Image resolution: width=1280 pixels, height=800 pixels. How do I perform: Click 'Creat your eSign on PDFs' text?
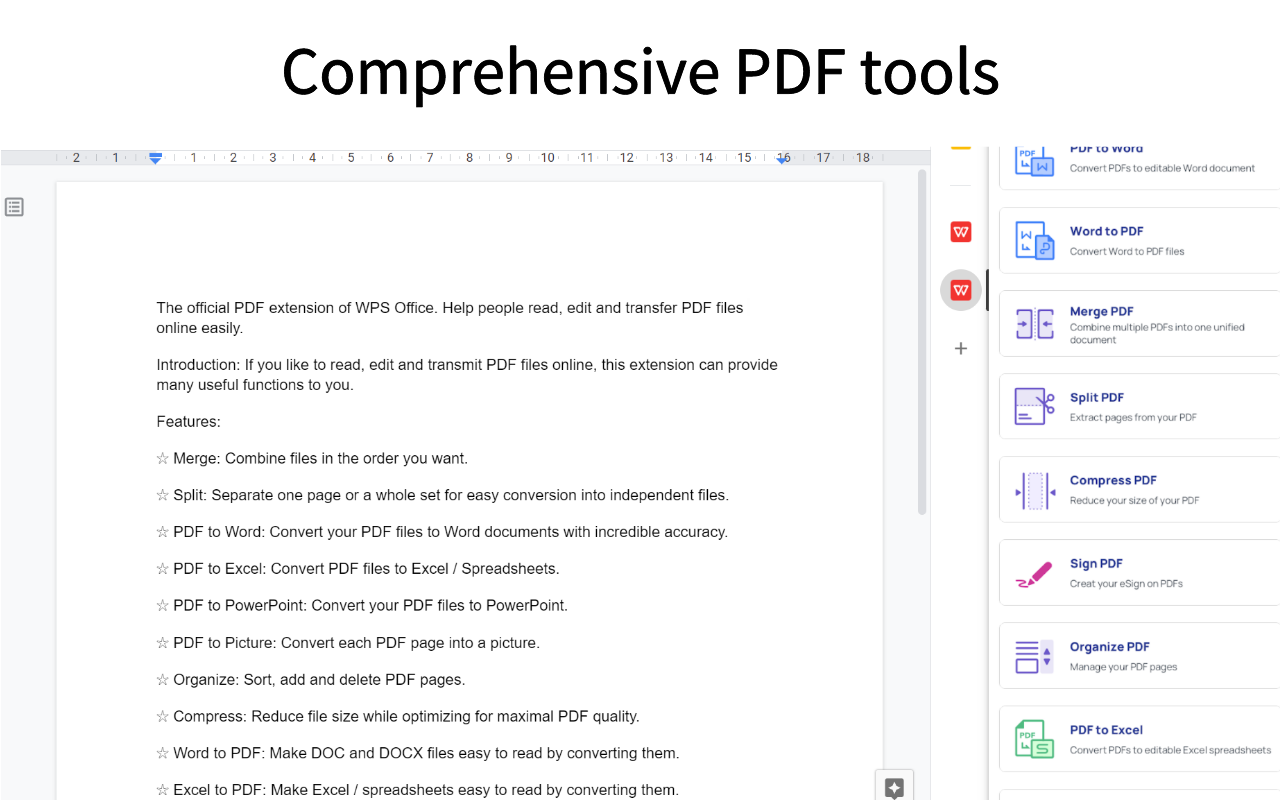[1126, 584]
